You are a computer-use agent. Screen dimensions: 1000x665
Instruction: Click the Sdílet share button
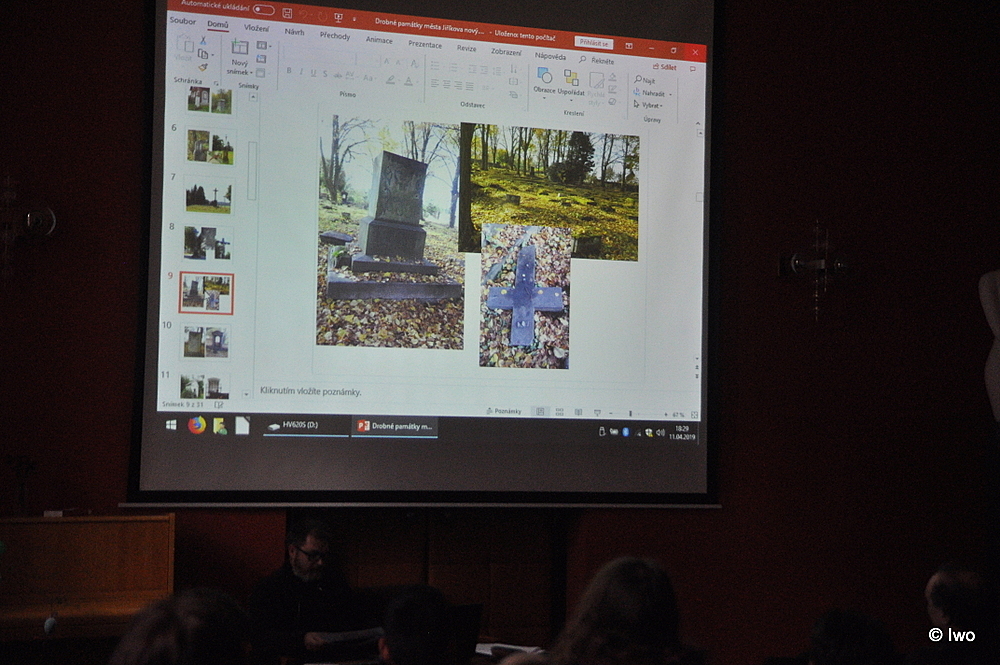[x=664, y=67]
